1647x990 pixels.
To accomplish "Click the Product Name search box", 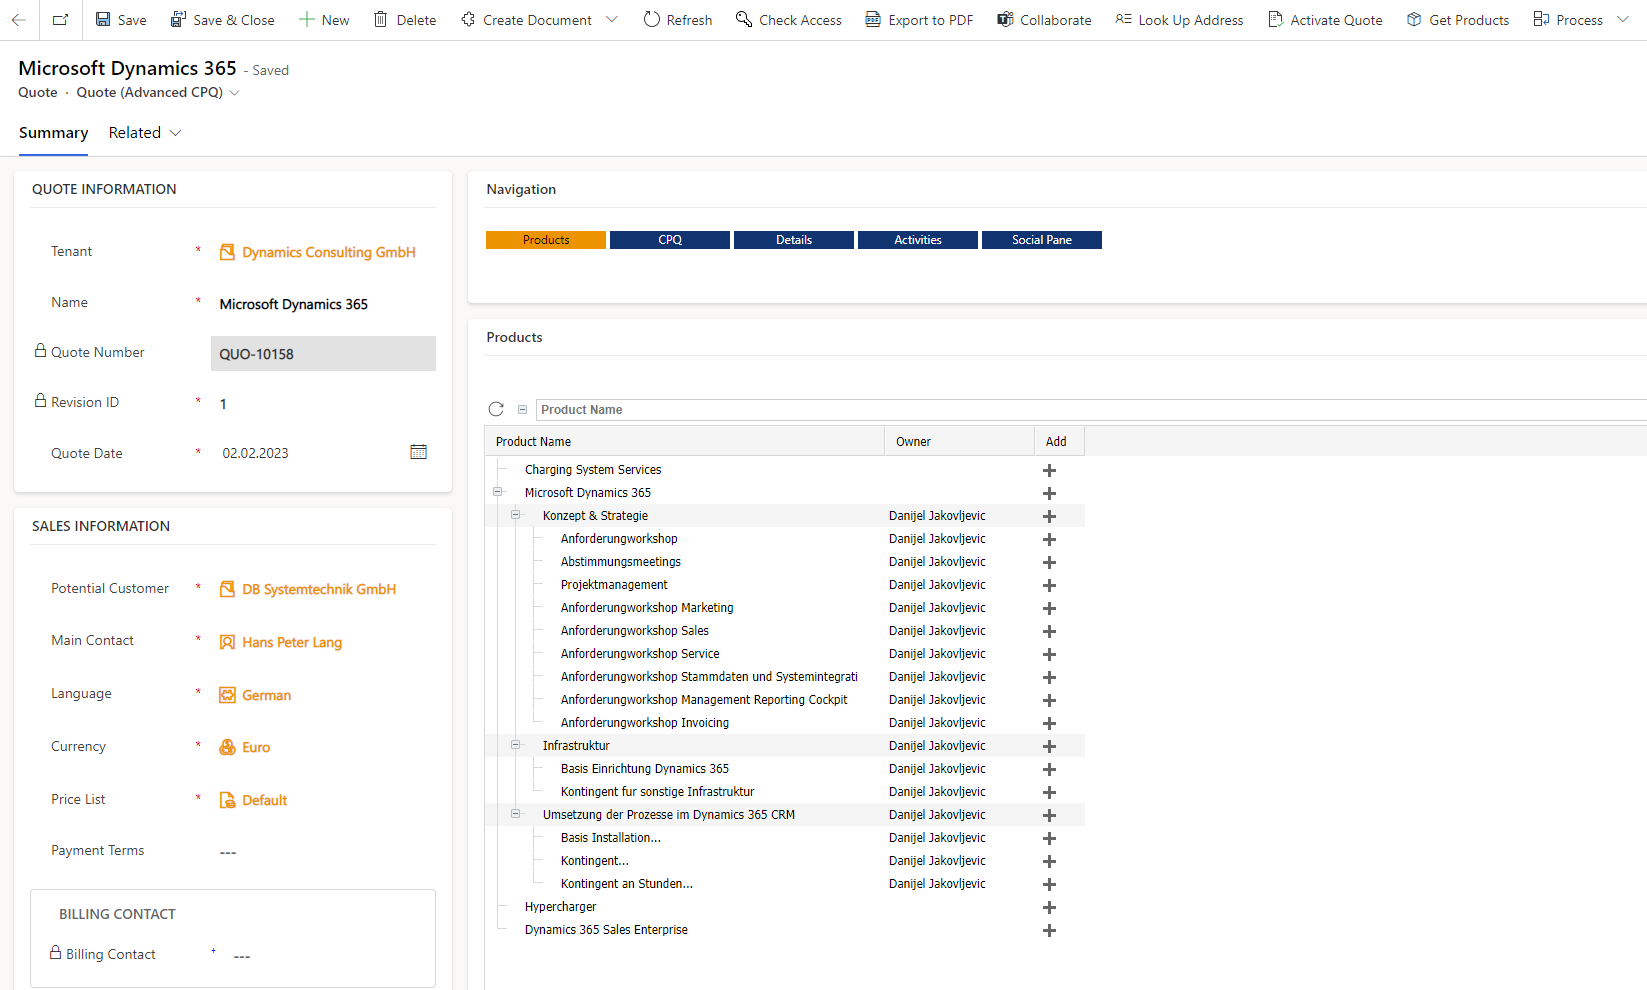I will pyautogui.click(x=1090, y=410).
